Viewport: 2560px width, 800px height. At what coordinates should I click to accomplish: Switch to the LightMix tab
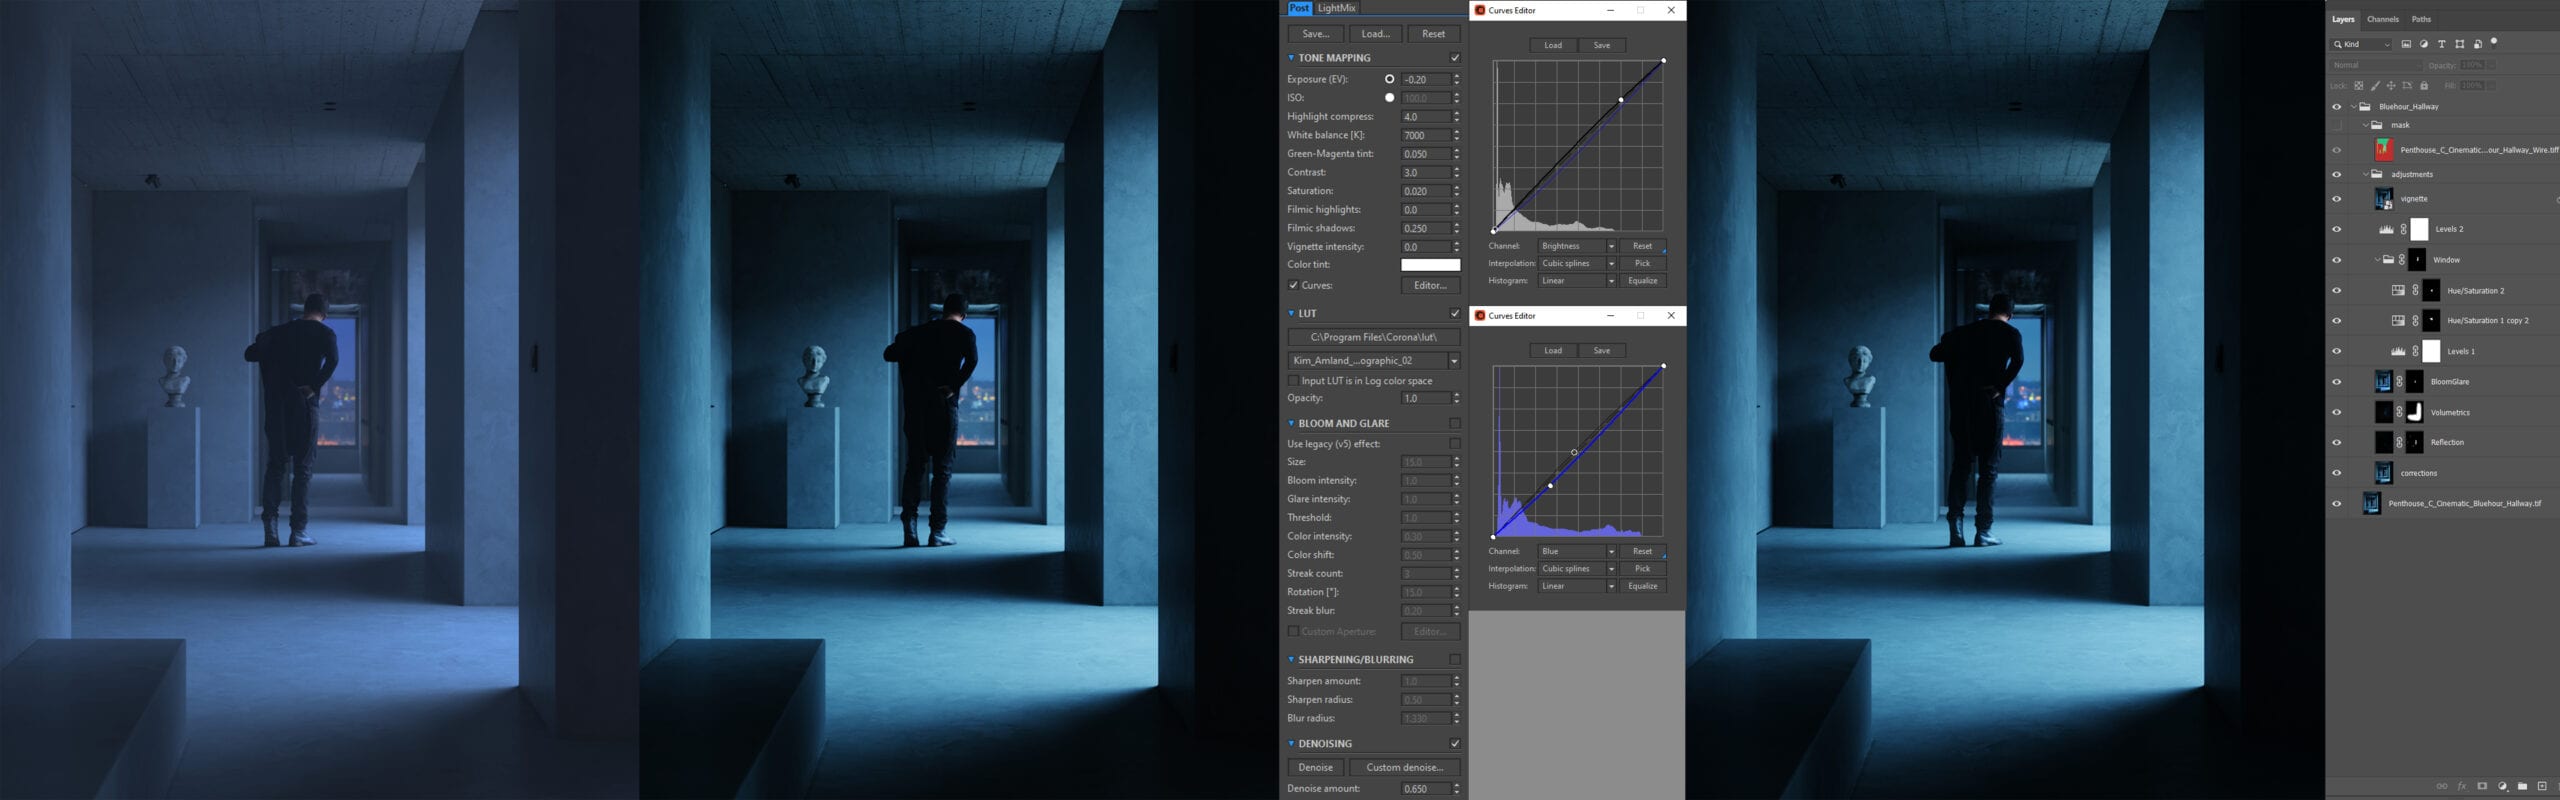tap(1336, 8)
